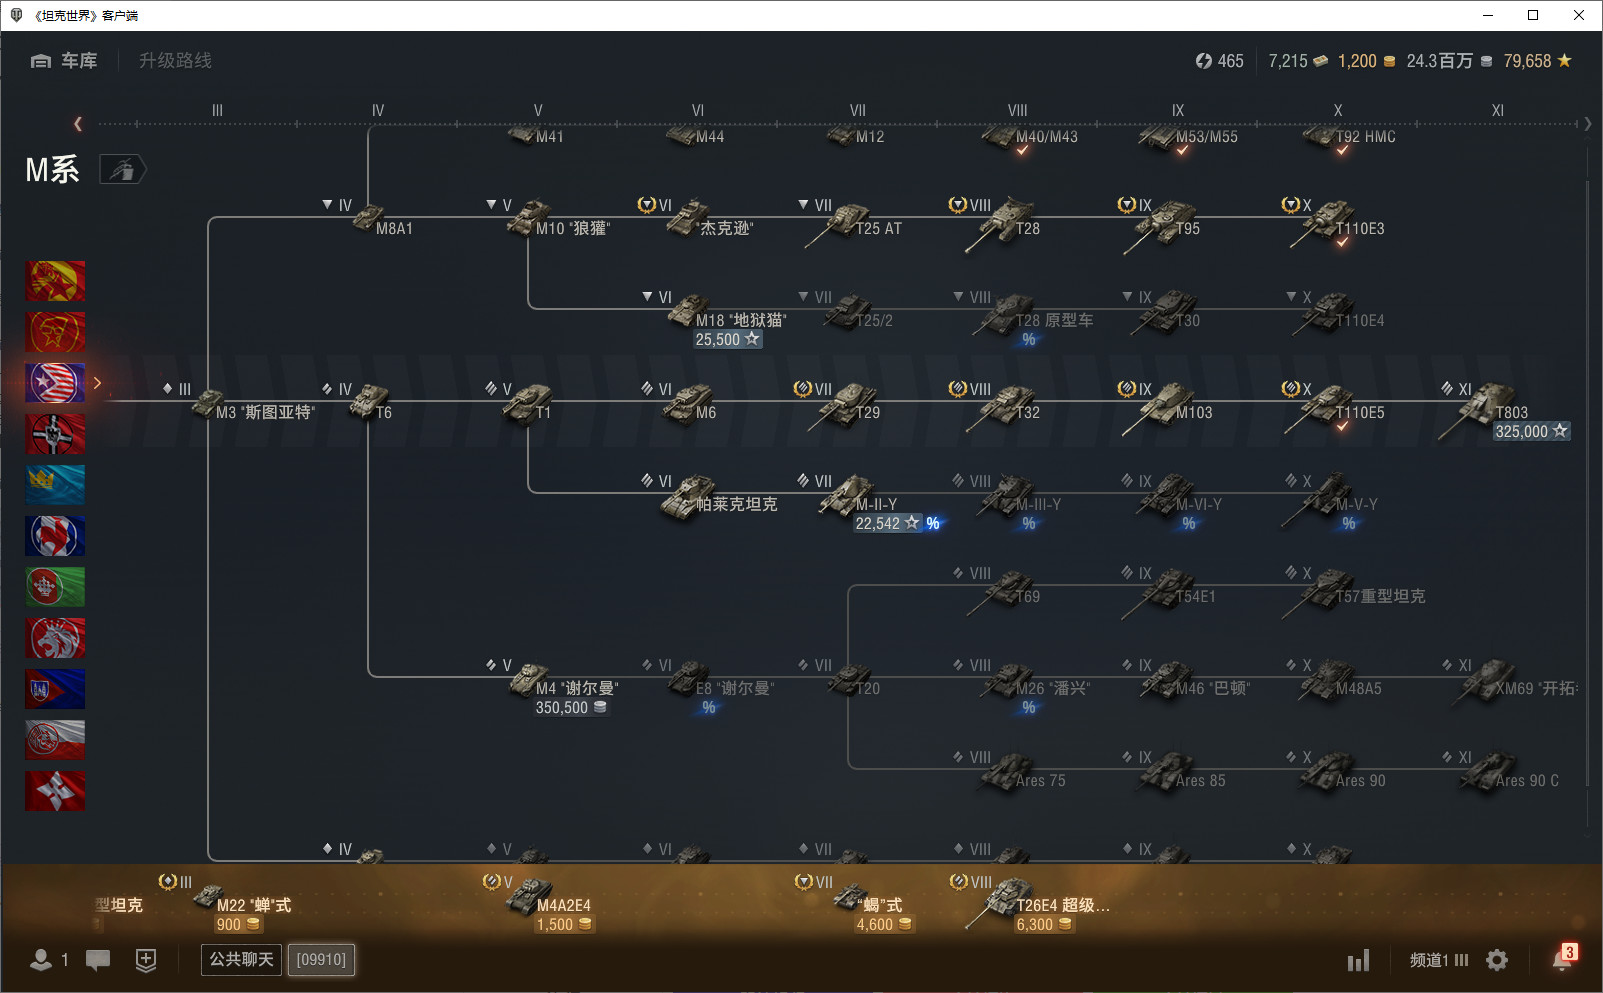Switch to the German iron cross flag
1603x993 pixels.
coord(55,434)
